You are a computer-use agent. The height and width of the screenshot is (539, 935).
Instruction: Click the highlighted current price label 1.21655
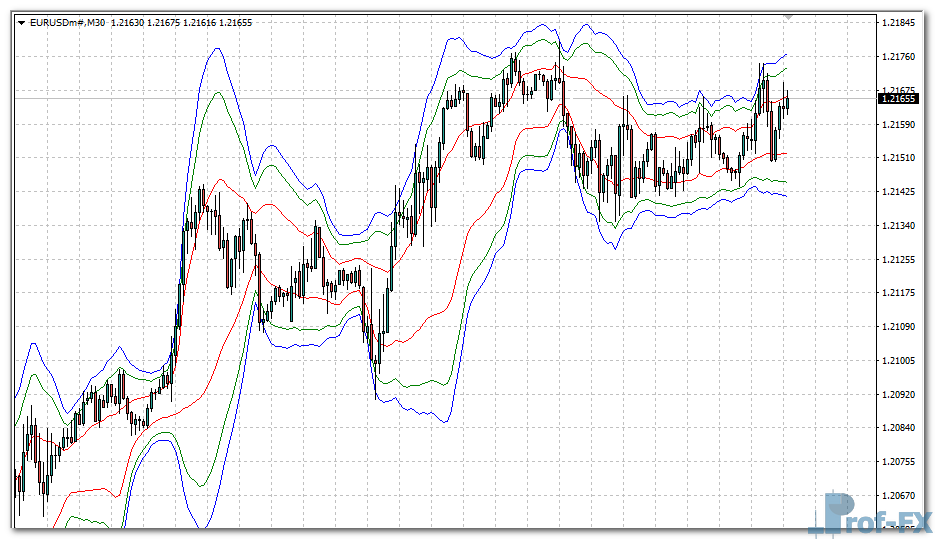click(897, 99)
